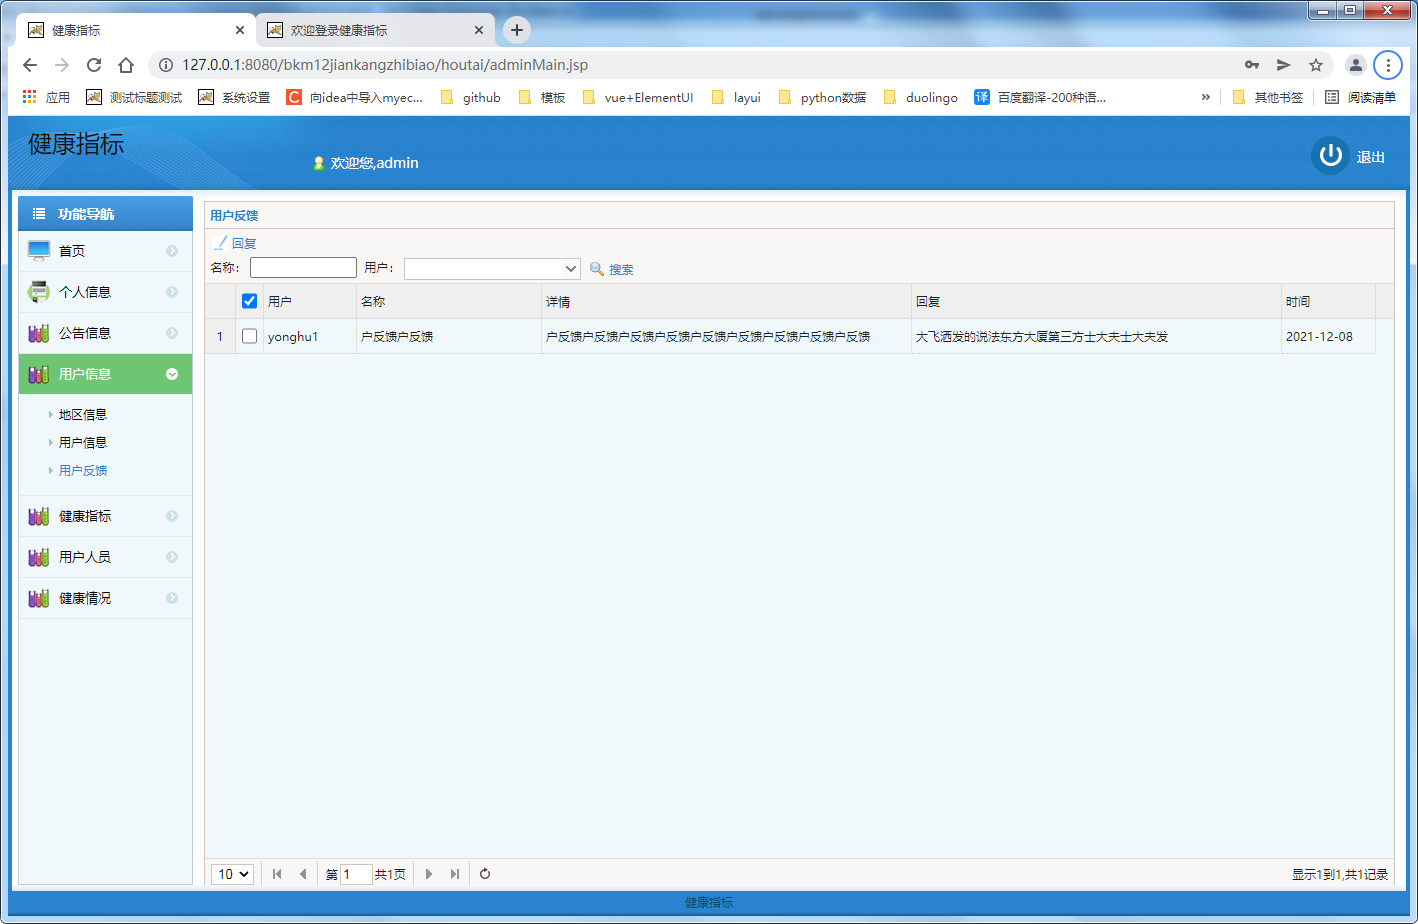Click the 详情 column header

tap(726, 301)
